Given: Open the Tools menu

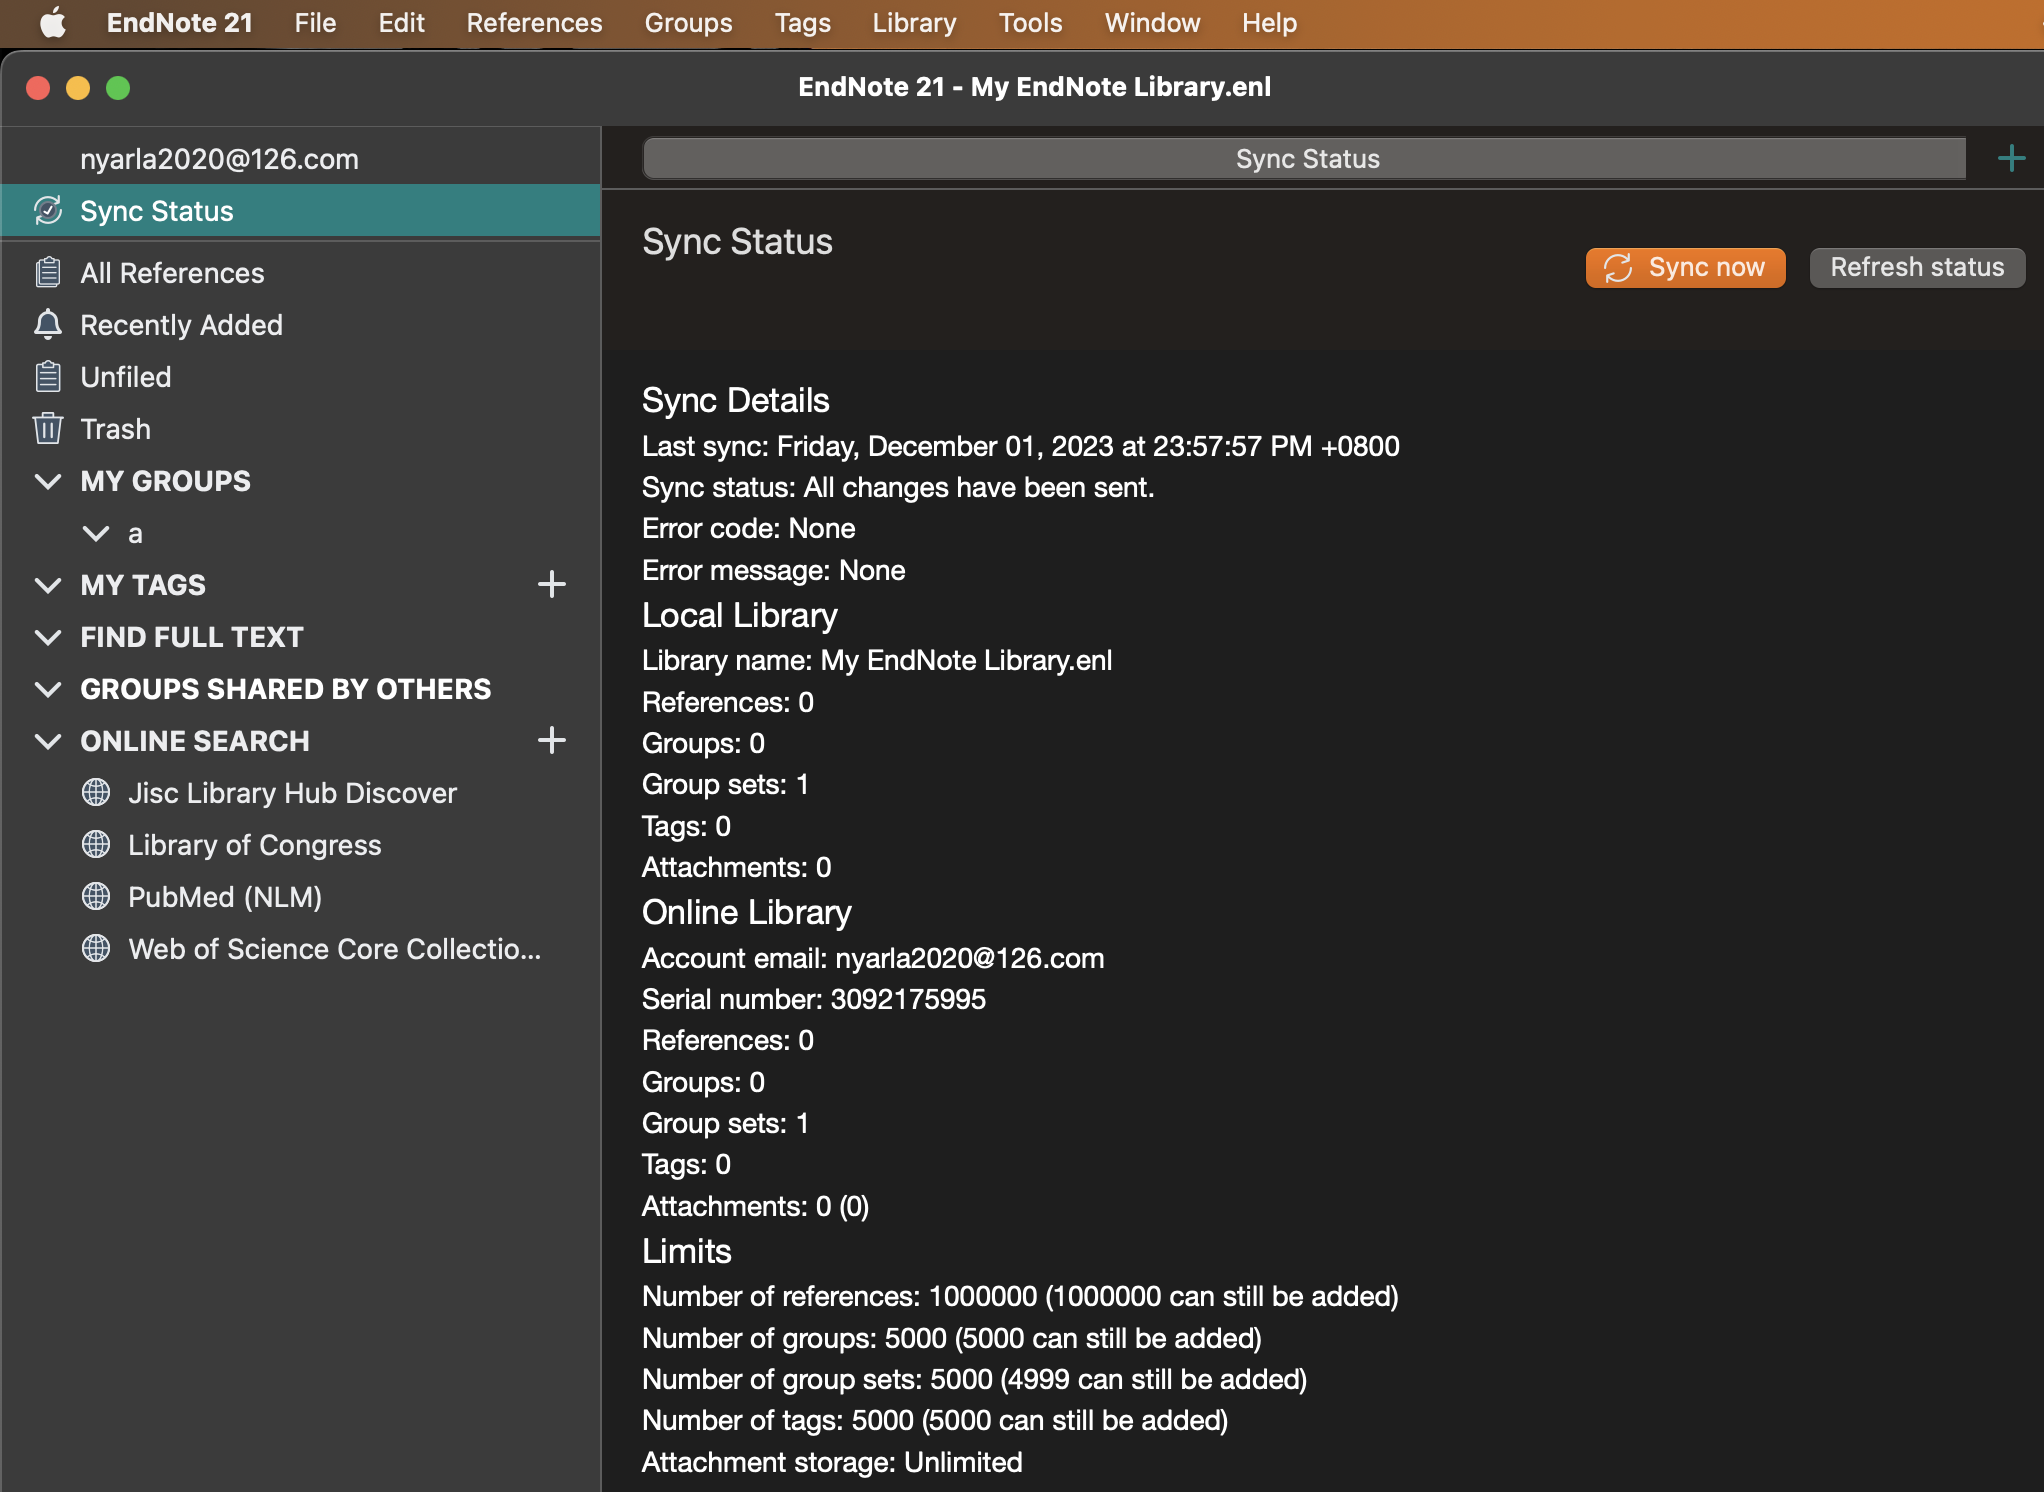Looking at the screenshot, I should (x=1030, y=23).
